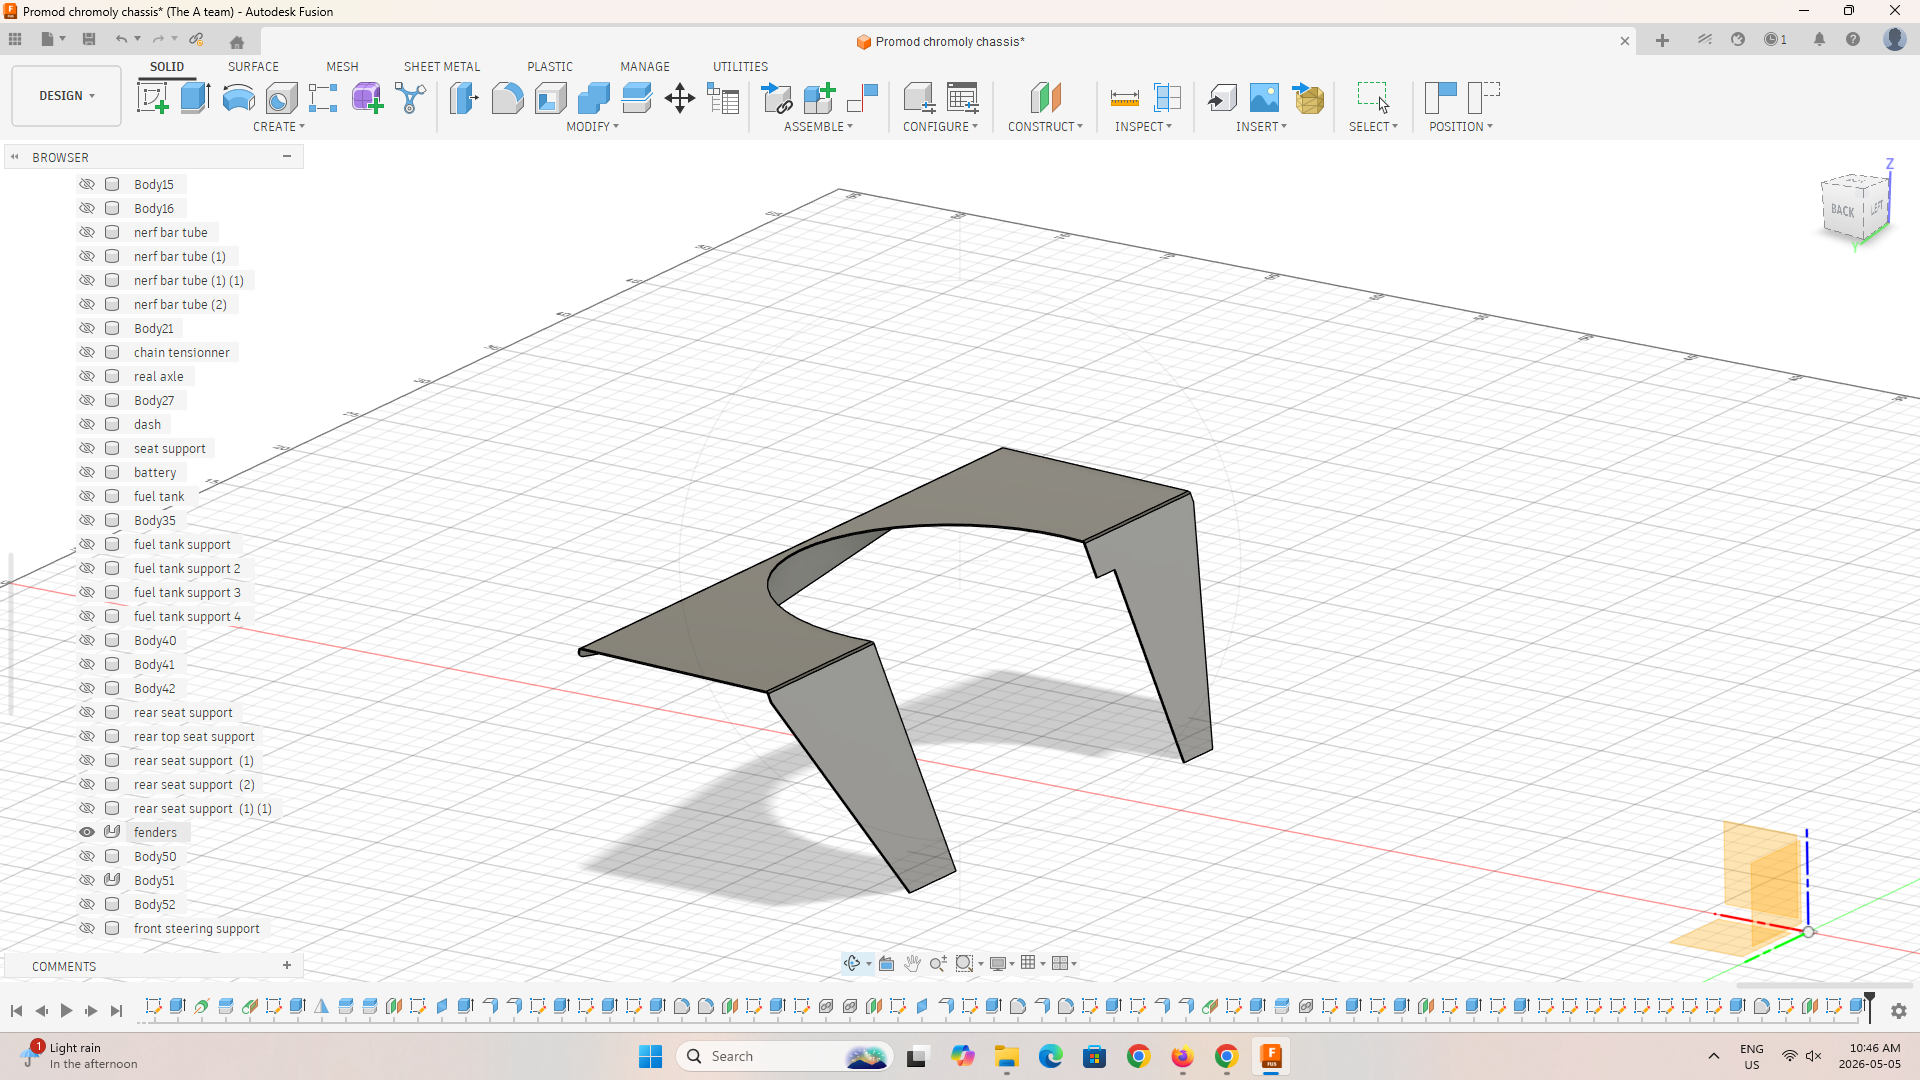
Task: Switch to the SHEET METAL tab
Action: pyautogui.click(x=442, y=67)
